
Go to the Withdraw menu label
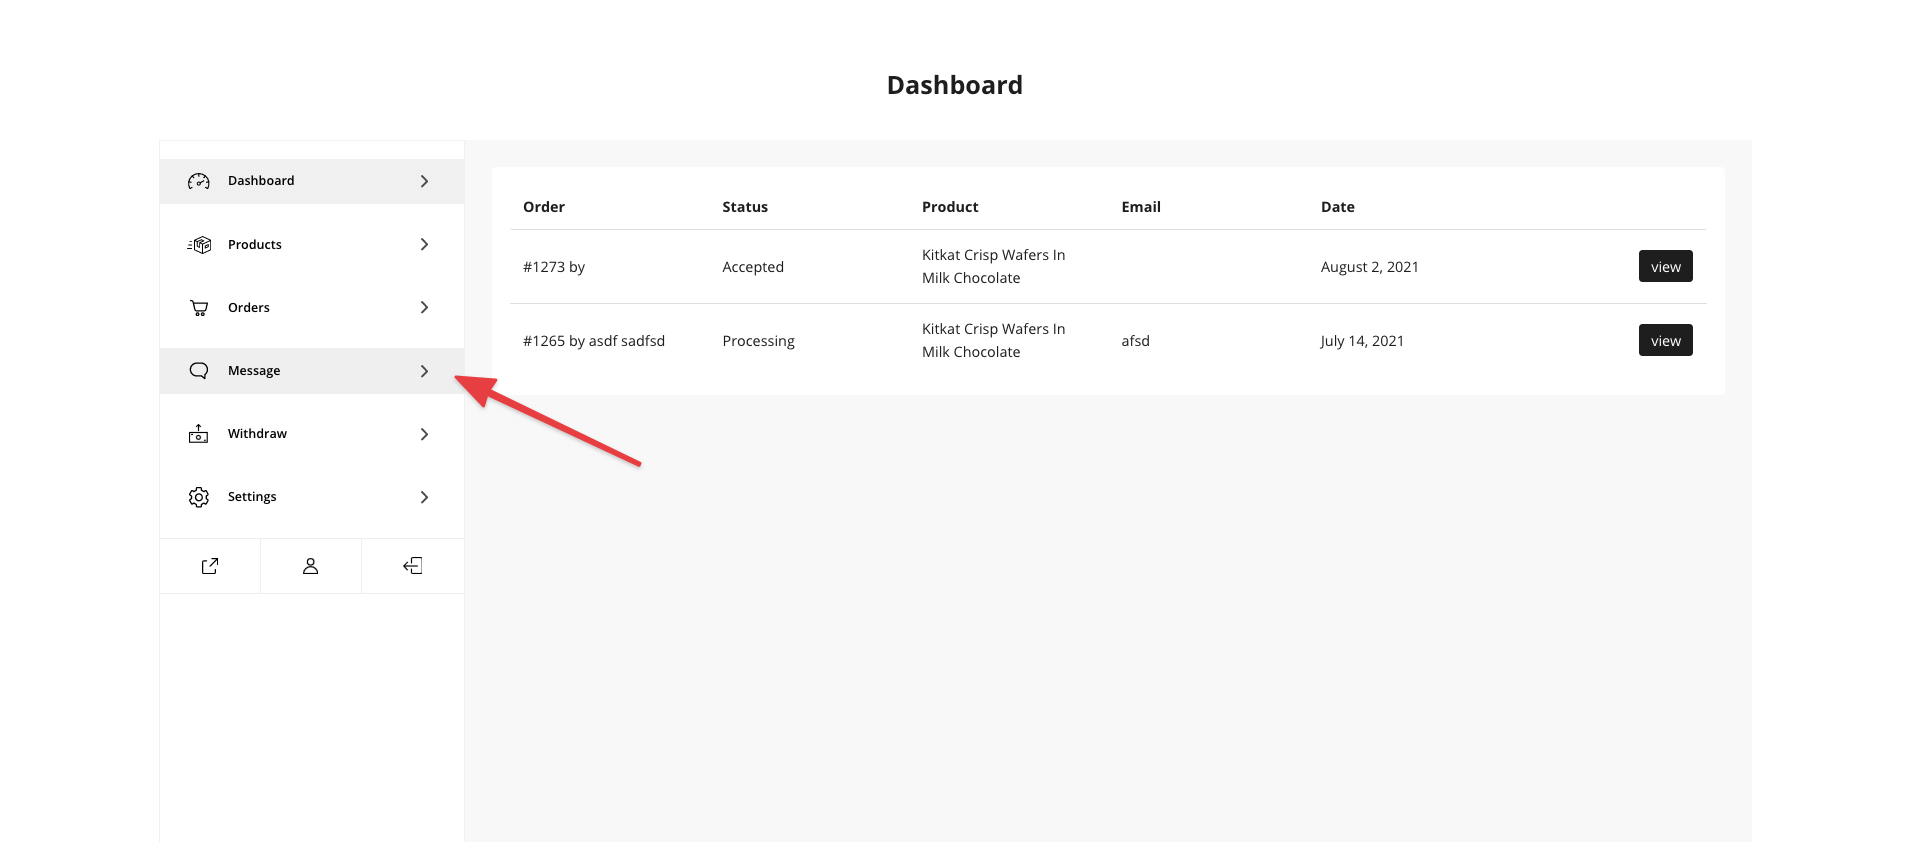click(x=257, y=434)
